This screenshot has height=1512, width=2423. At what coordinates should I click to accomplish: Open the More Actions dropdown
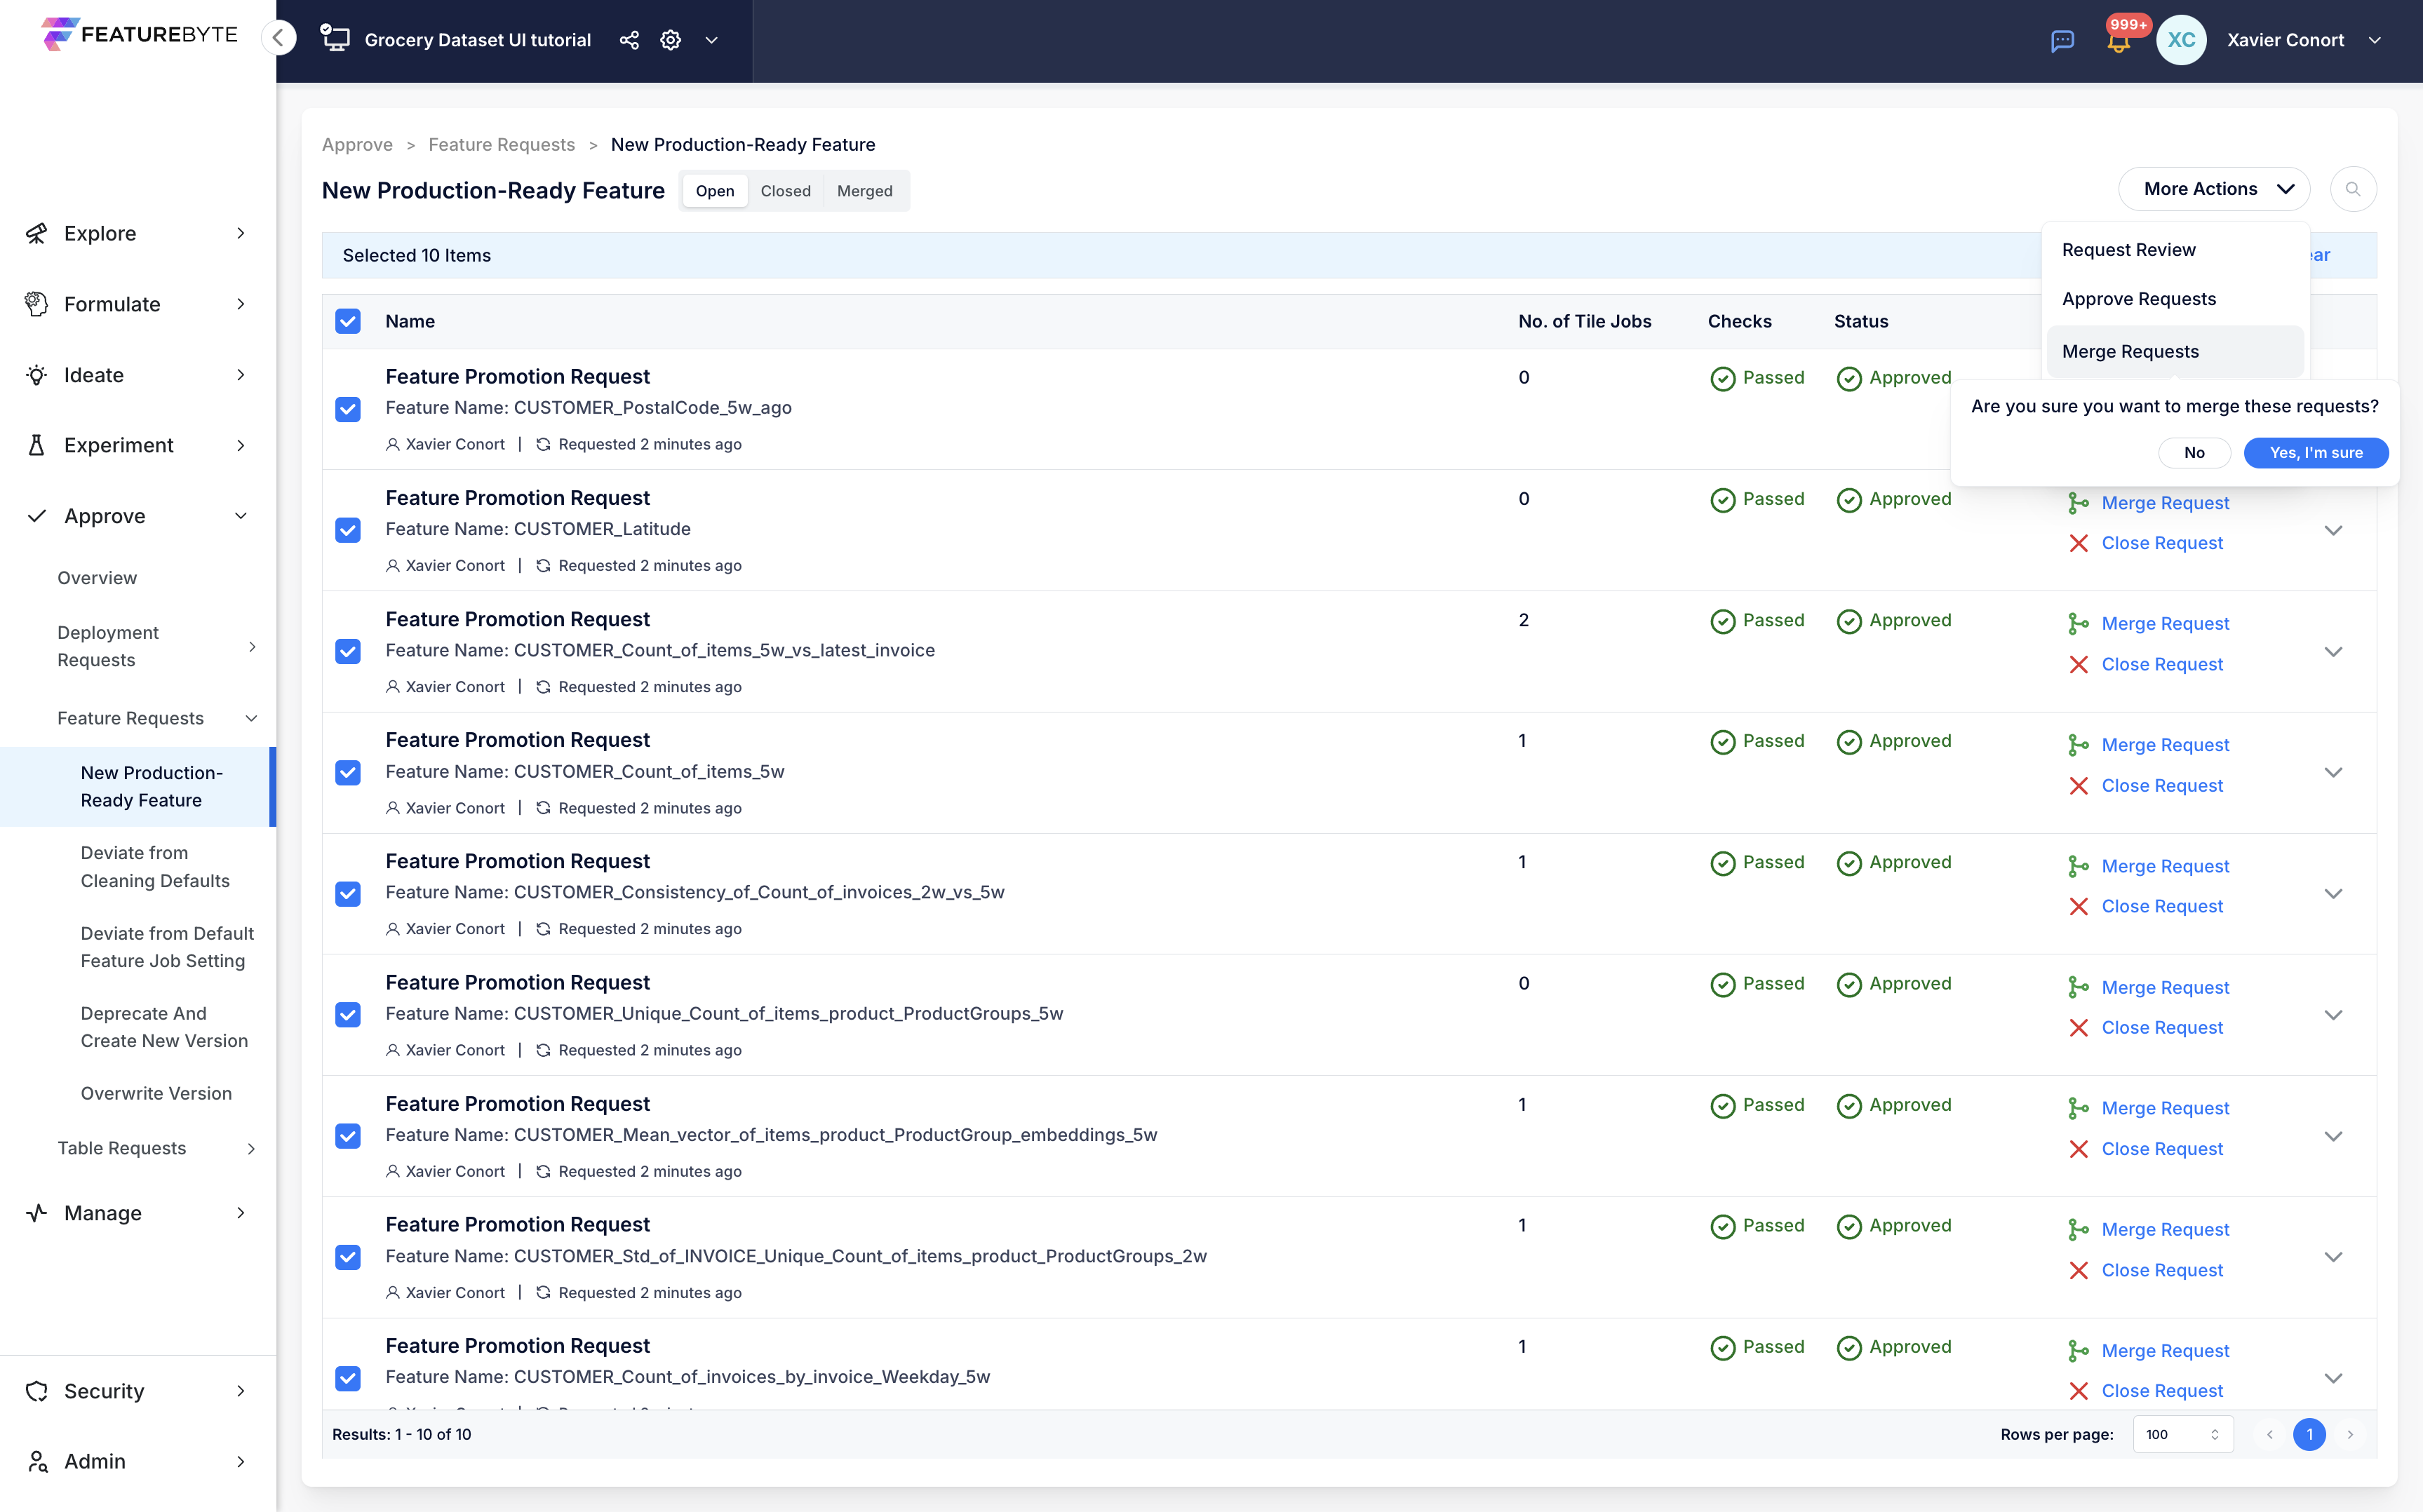(x=2214, y=189)
